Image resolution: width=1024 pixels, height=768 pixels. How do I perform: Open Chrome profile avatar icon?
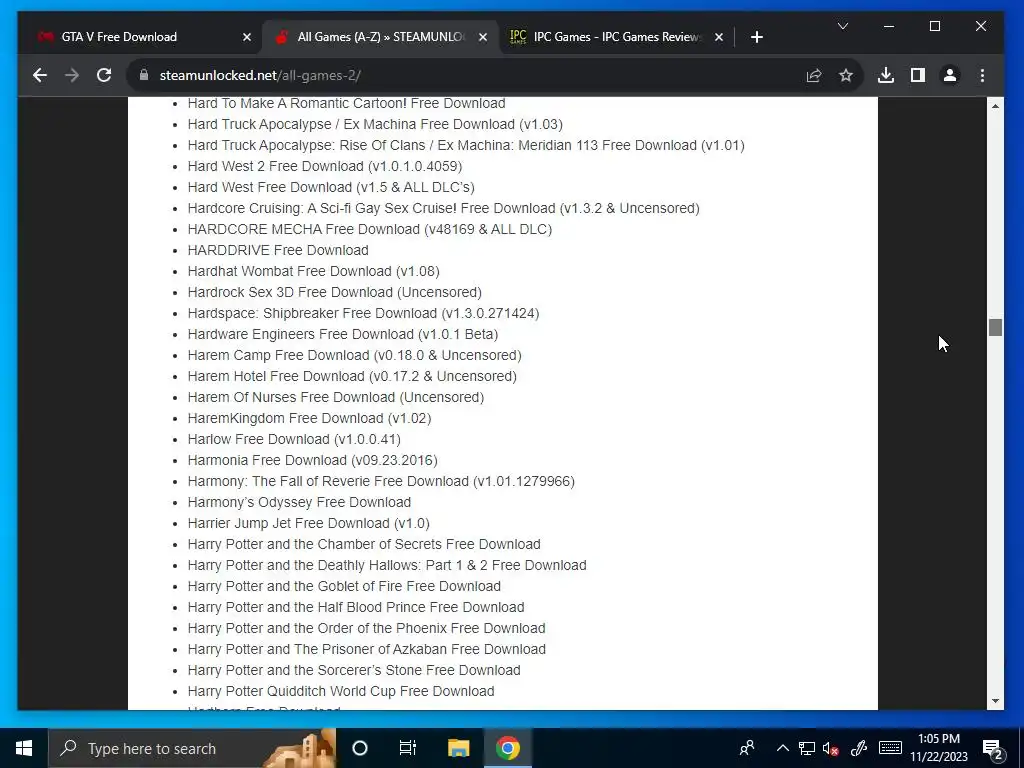point(950,75)
